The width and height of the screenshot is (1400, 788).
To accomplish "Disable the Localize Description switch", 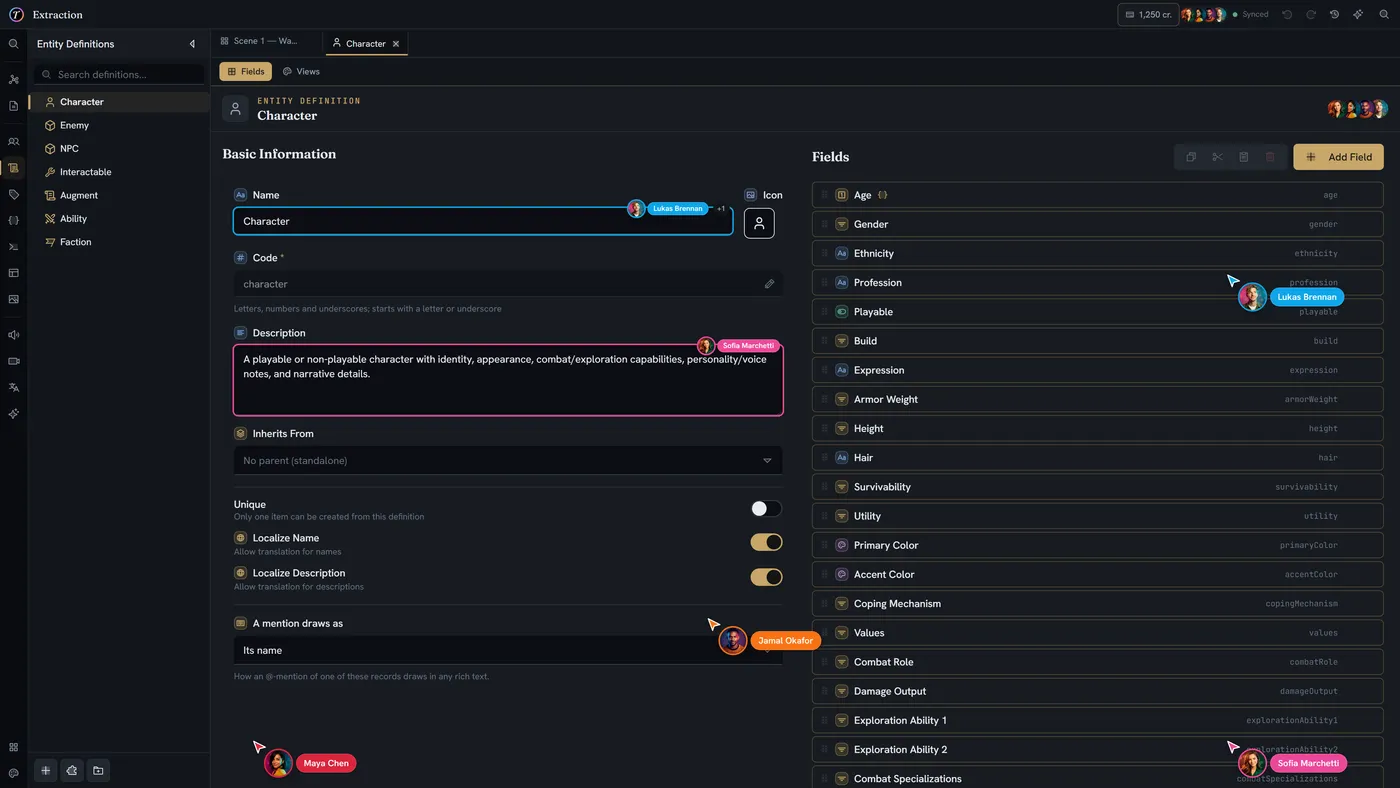I will (x=766, y=577).
